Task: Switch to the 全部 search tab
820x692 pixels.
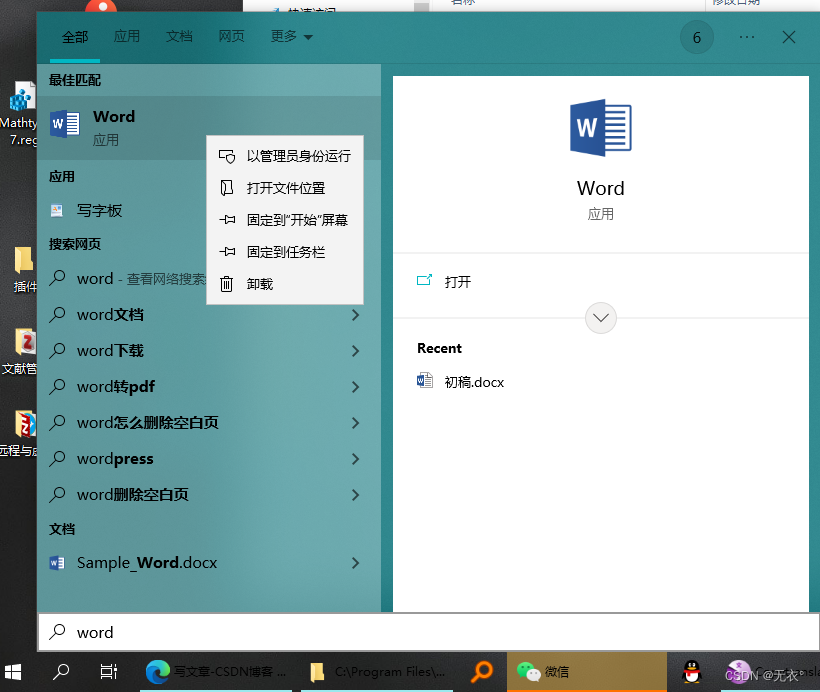Action: click(75, 37)
